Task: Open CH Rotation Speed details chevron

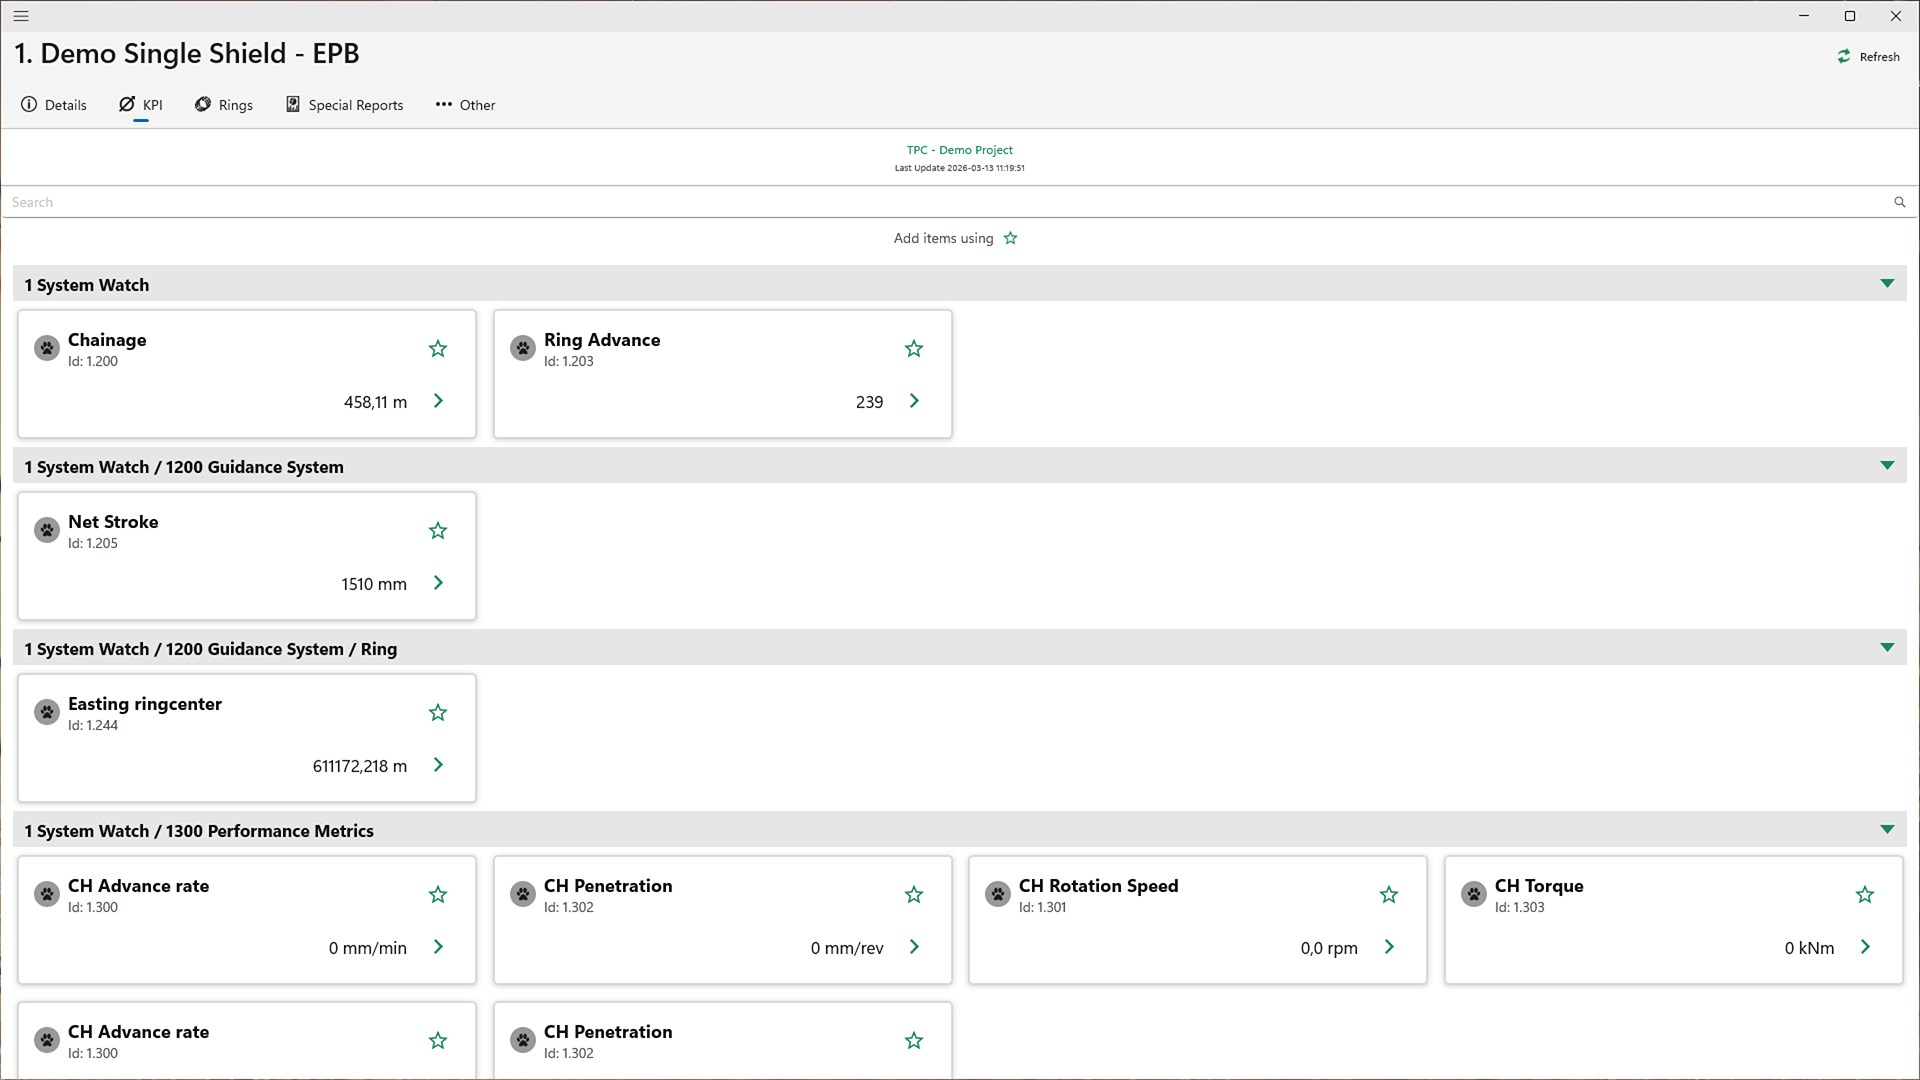Action: [1389, 947]
